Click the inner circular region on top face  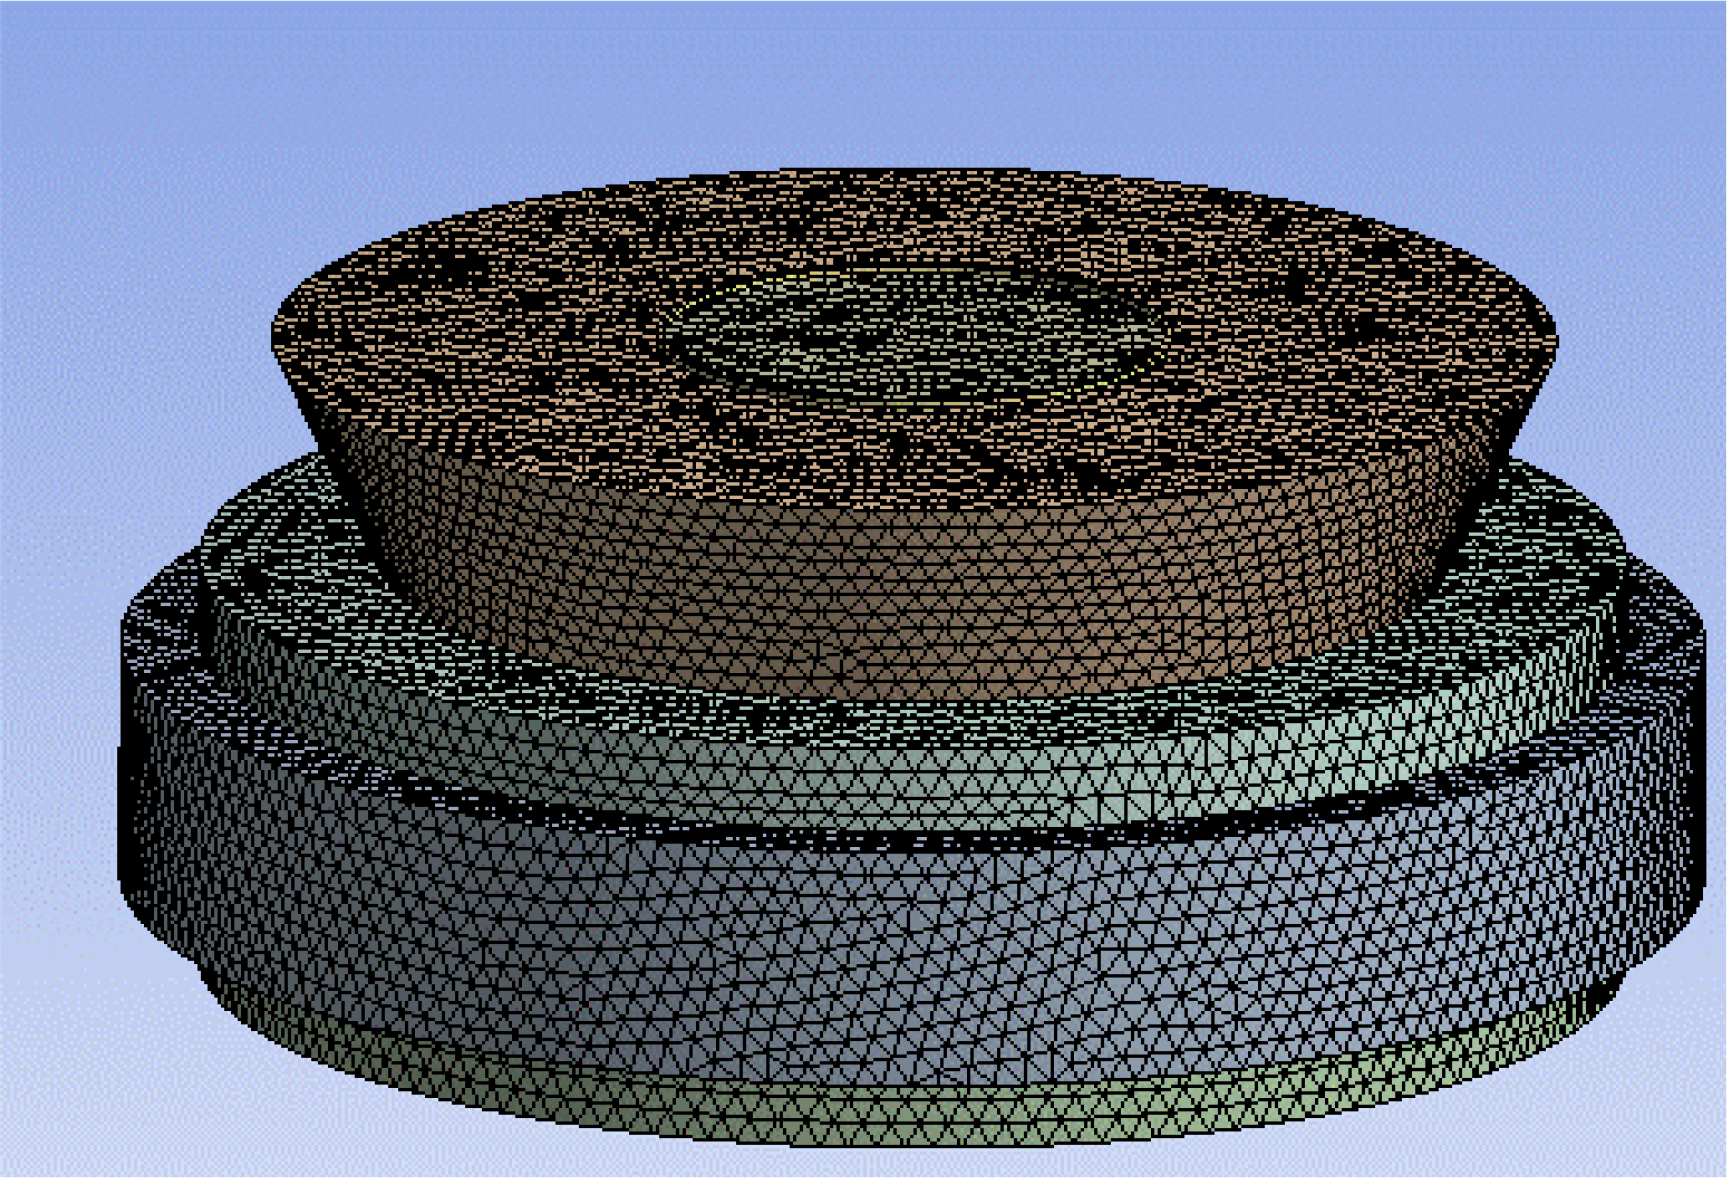click(910, 335)
